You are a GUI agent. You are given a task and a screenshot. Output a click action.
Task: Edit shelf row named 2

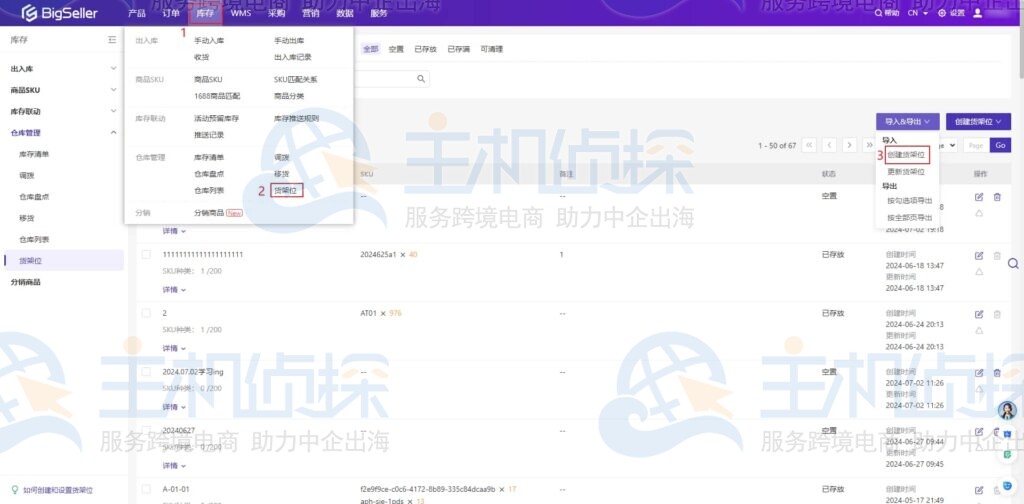tap(979, 314)
